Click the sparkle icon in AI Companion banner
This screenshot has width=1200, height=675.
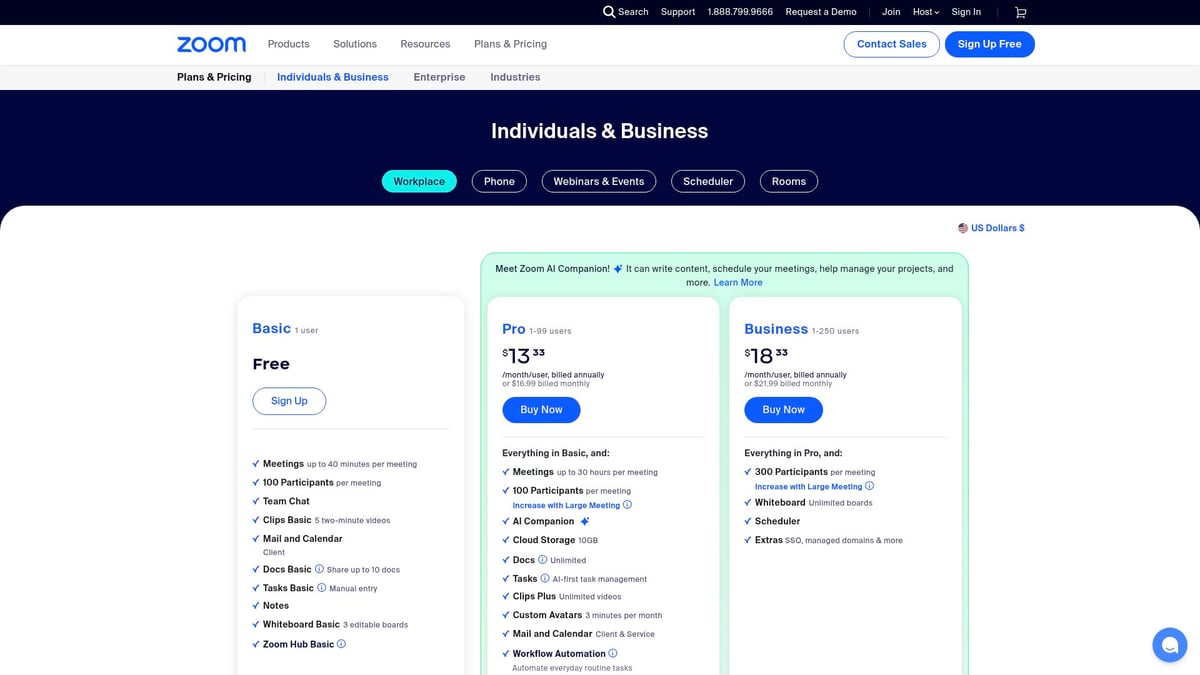pos(616,268)
